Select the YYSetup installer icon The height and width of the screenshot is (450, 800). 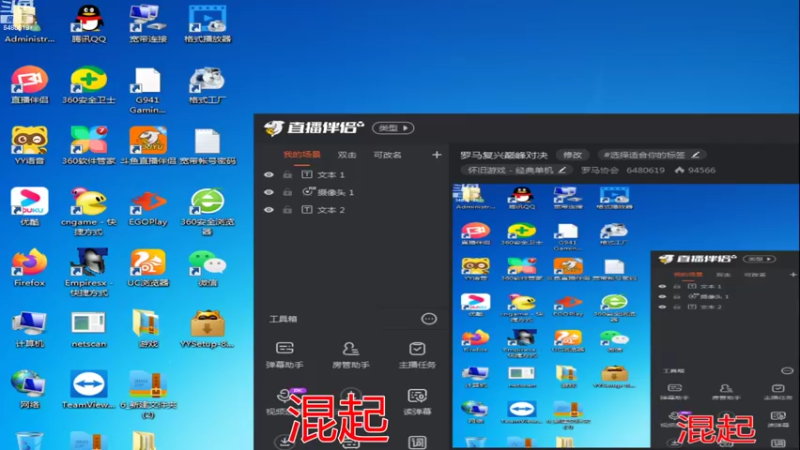point(207,328)
